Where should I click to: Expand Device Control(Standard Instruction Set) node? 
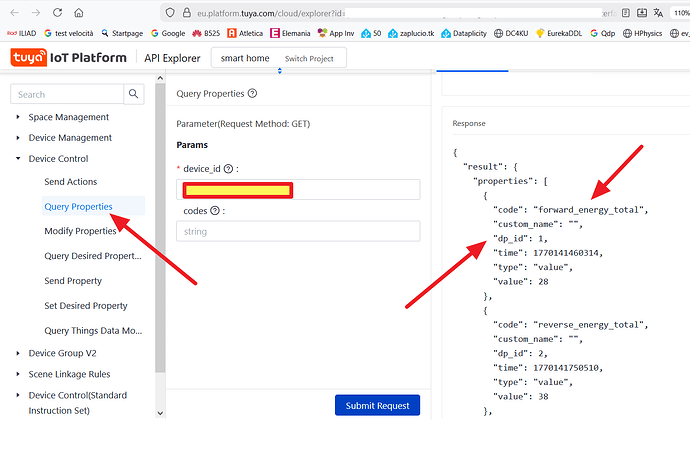pos(18,395)
